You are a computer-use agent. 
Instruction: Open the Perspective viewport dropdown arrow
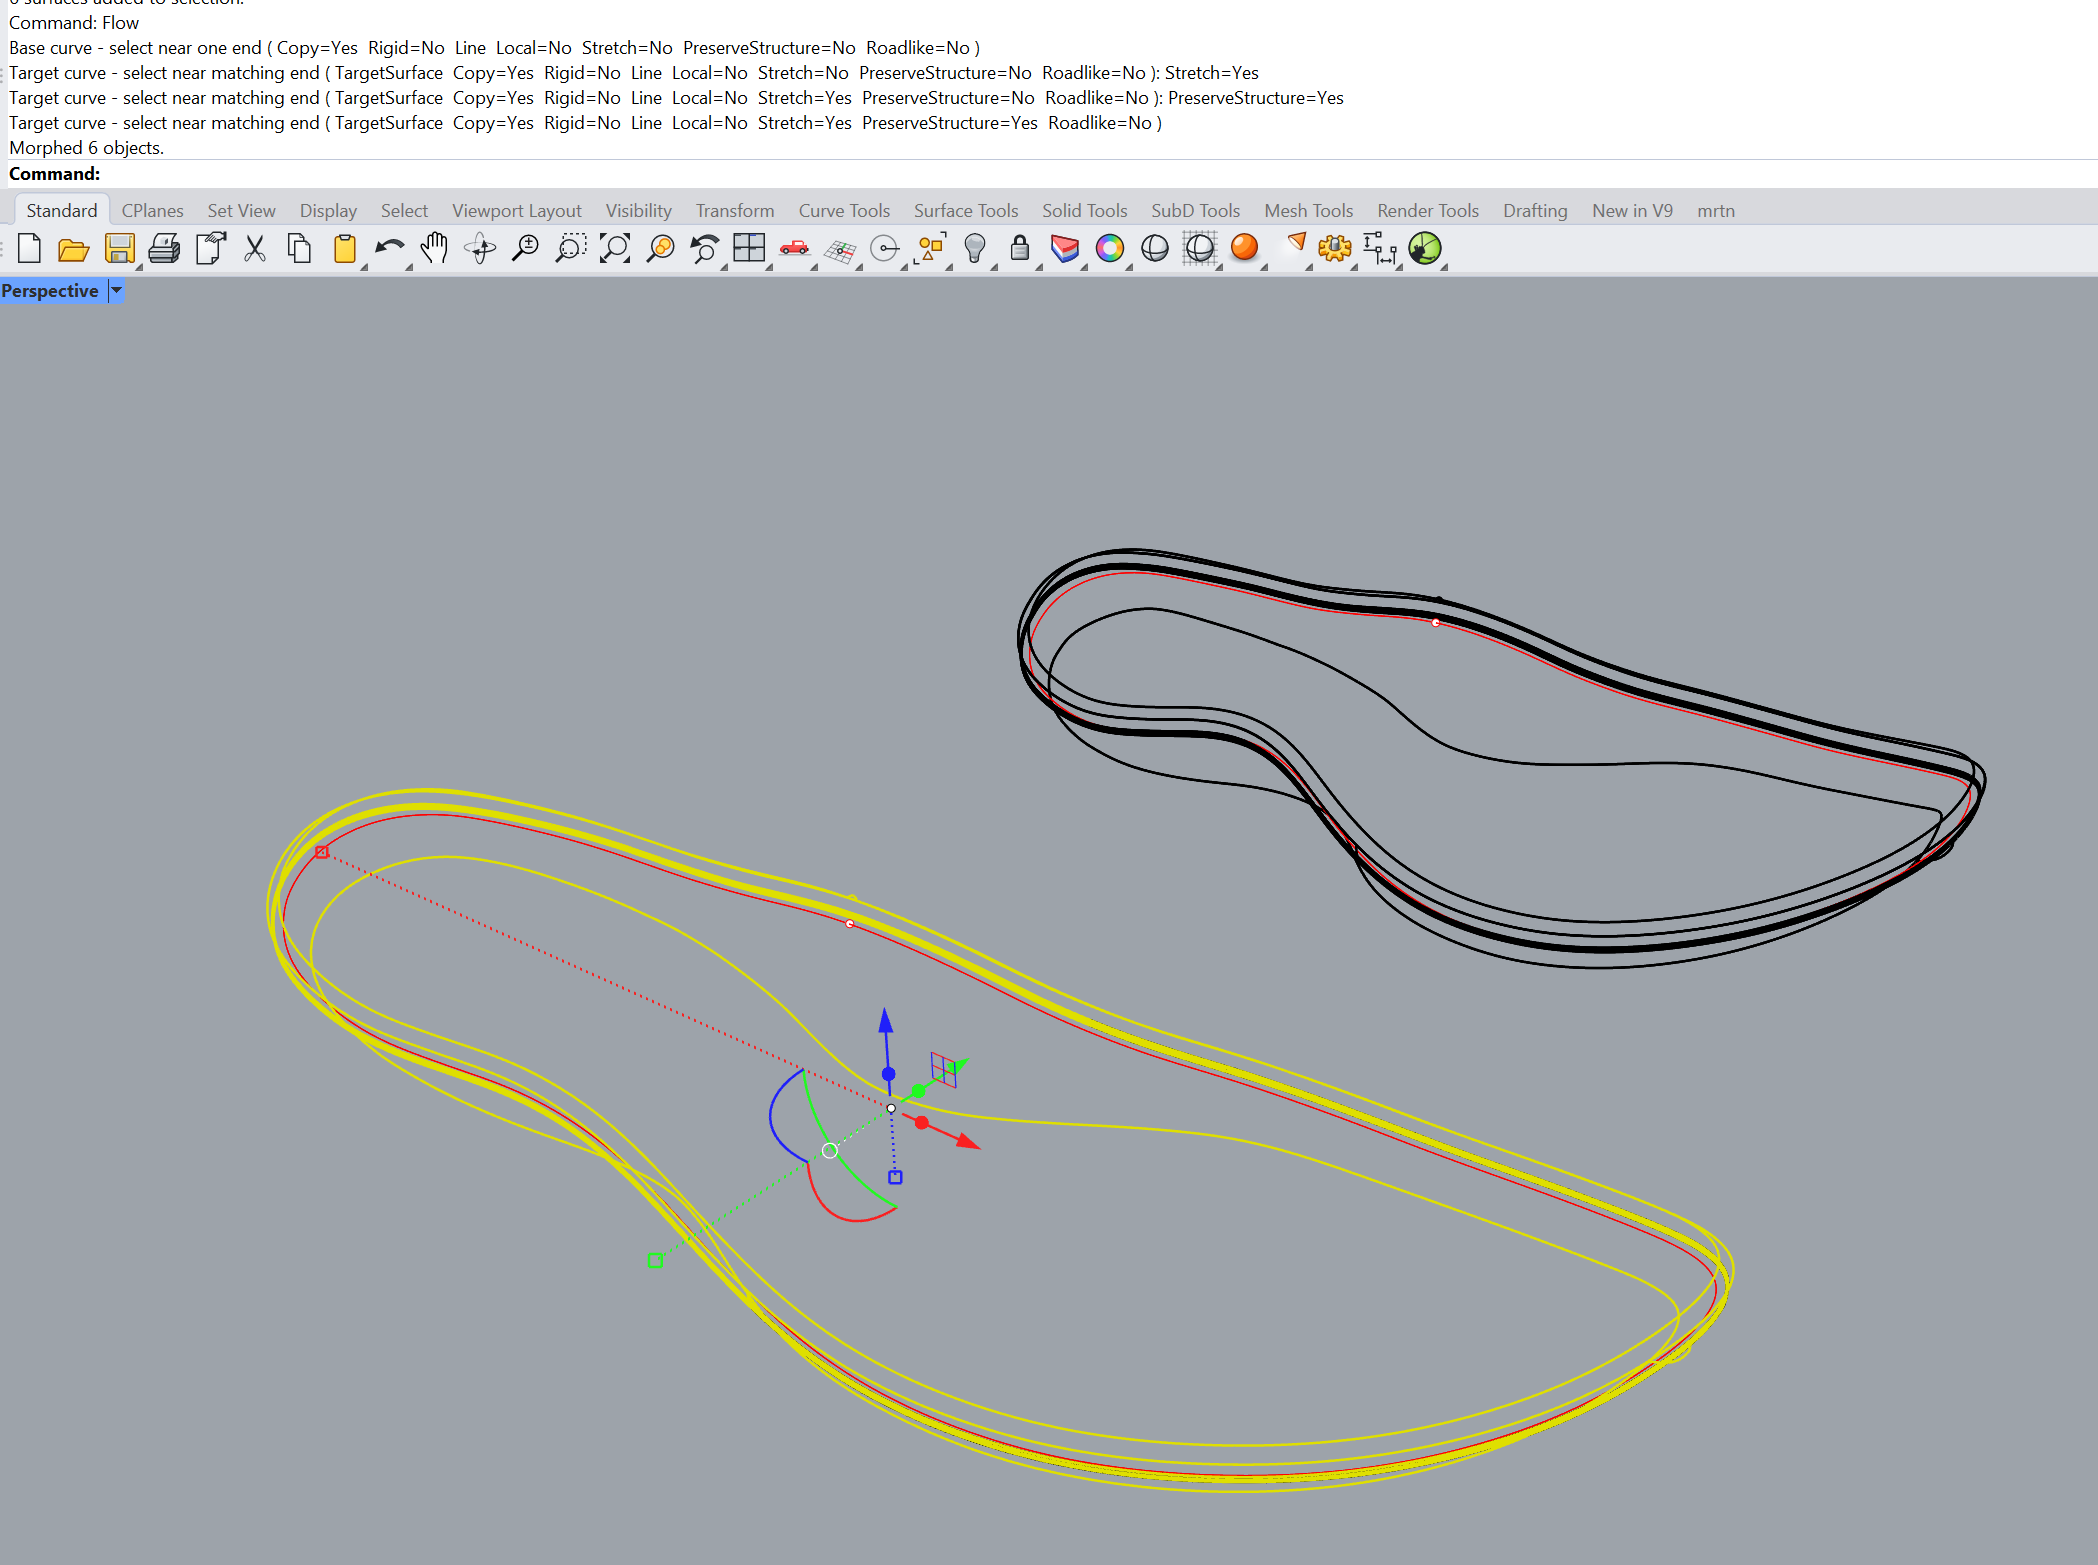(x=117, y=291)
